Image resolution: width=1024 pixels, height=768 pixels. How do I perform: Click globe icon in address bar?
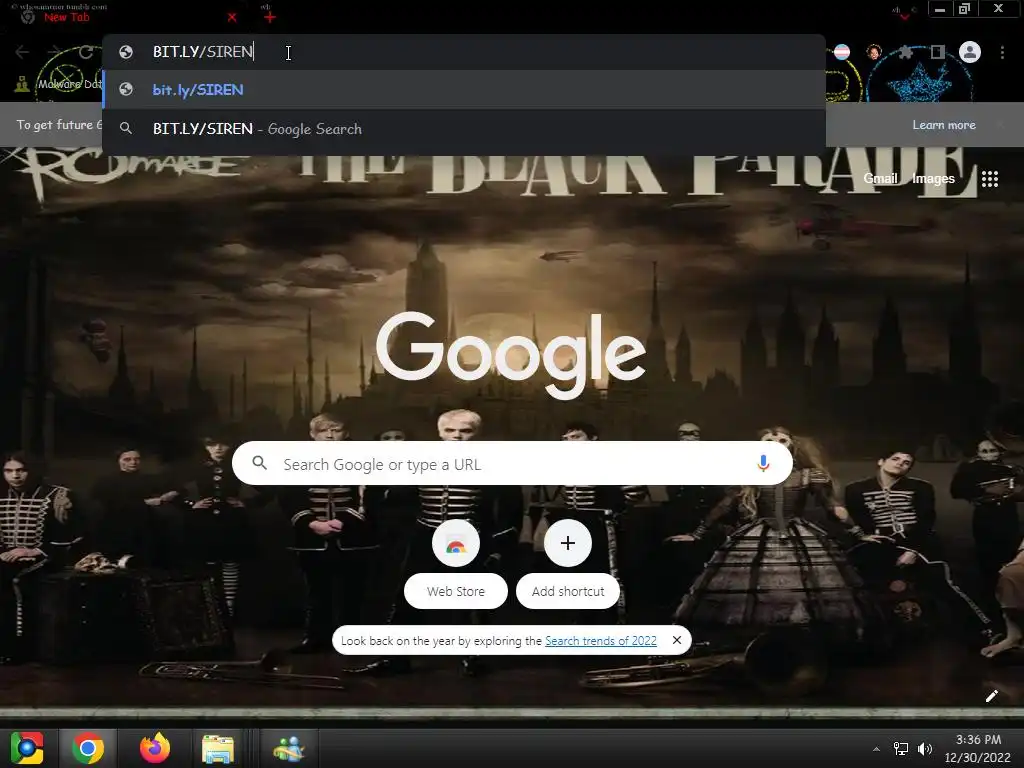[126, 52]
